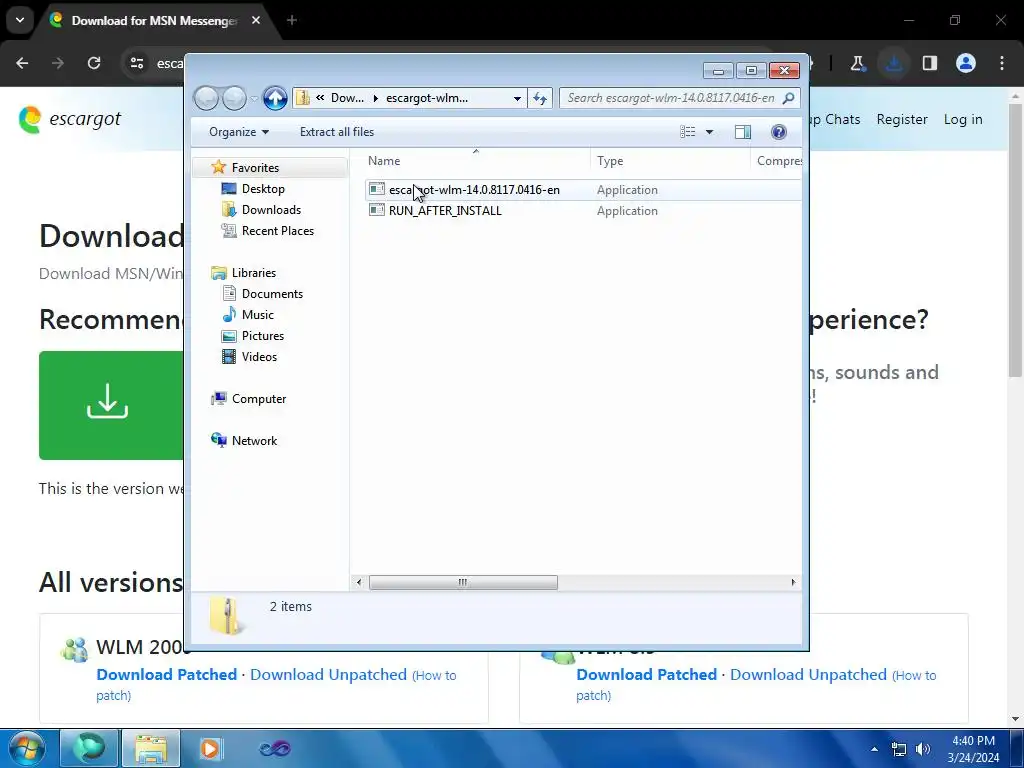Open Downloads in the navigation pane
Screen dimensions: 1024x768
(x=271, y=210)
